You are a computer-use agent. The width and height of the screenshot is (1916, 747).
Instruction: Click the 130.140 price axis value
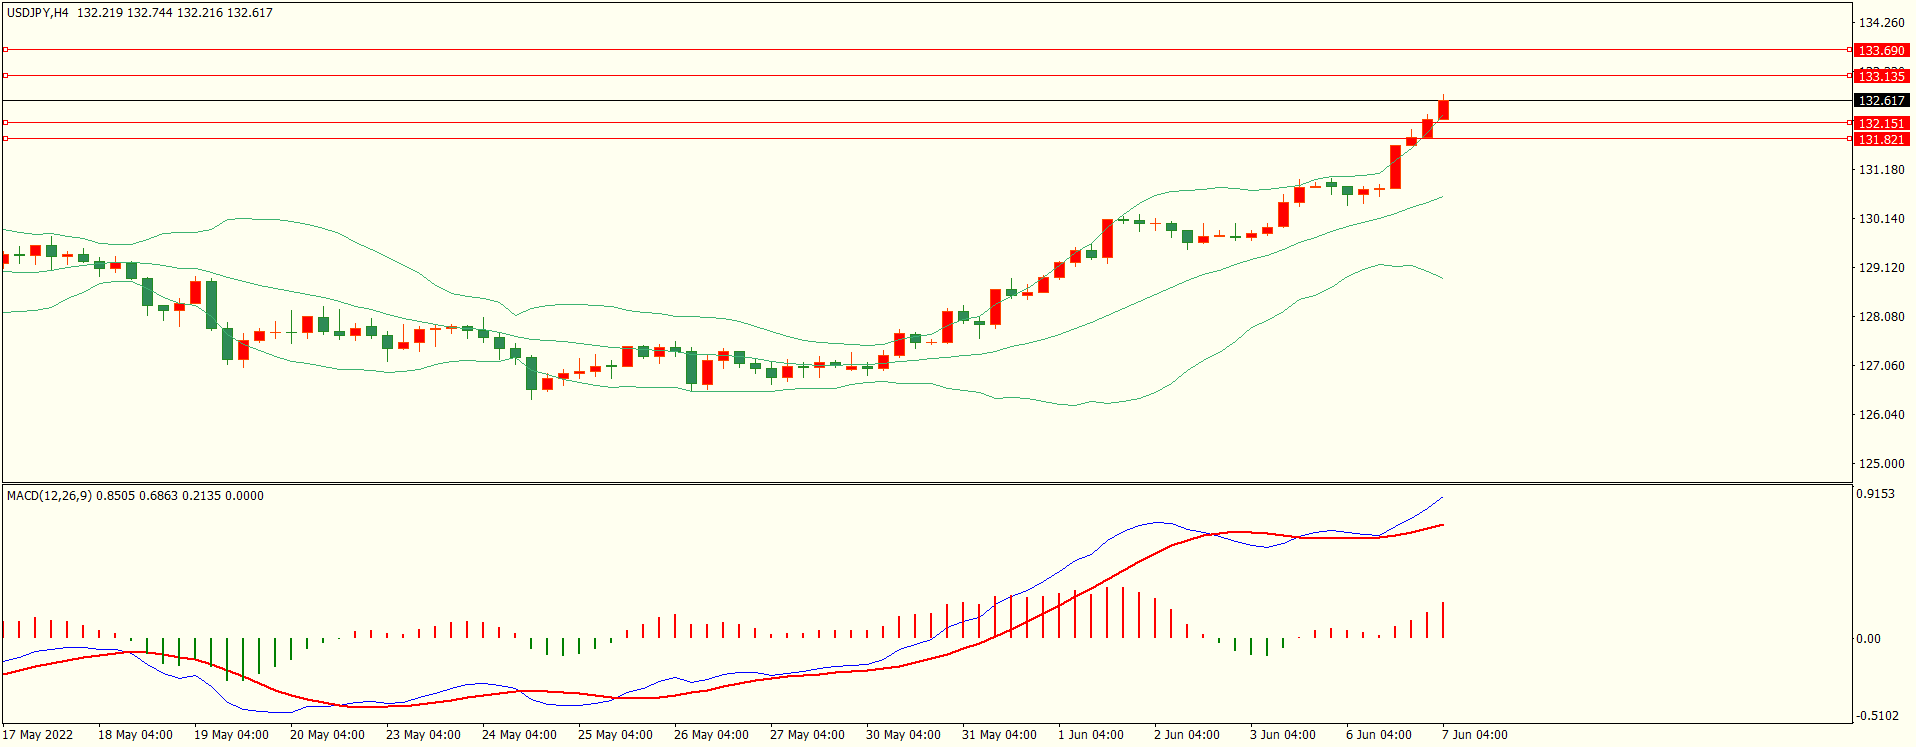click(1881, 219)
